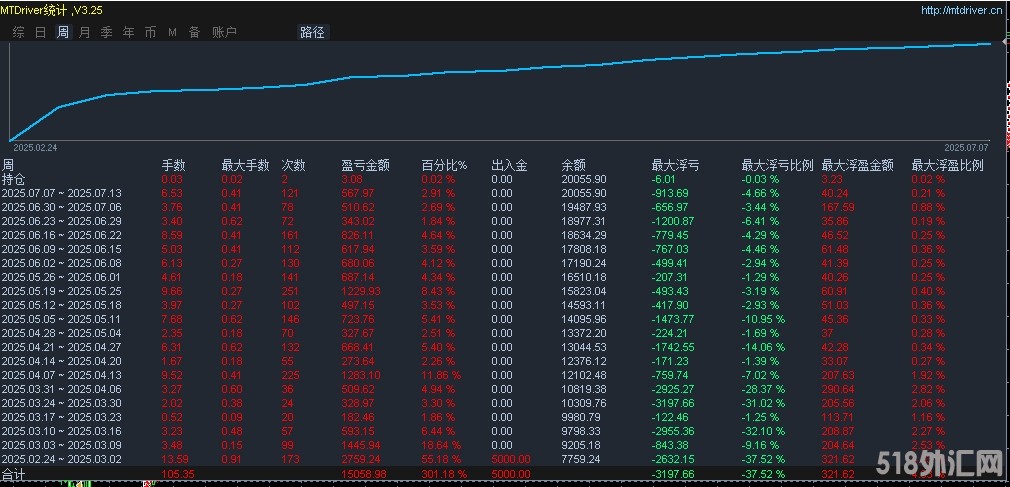Select week row 2025.03.17 ~ 2025.03.23
This screenshot has height=487, width=1010.
coord(505,417)
